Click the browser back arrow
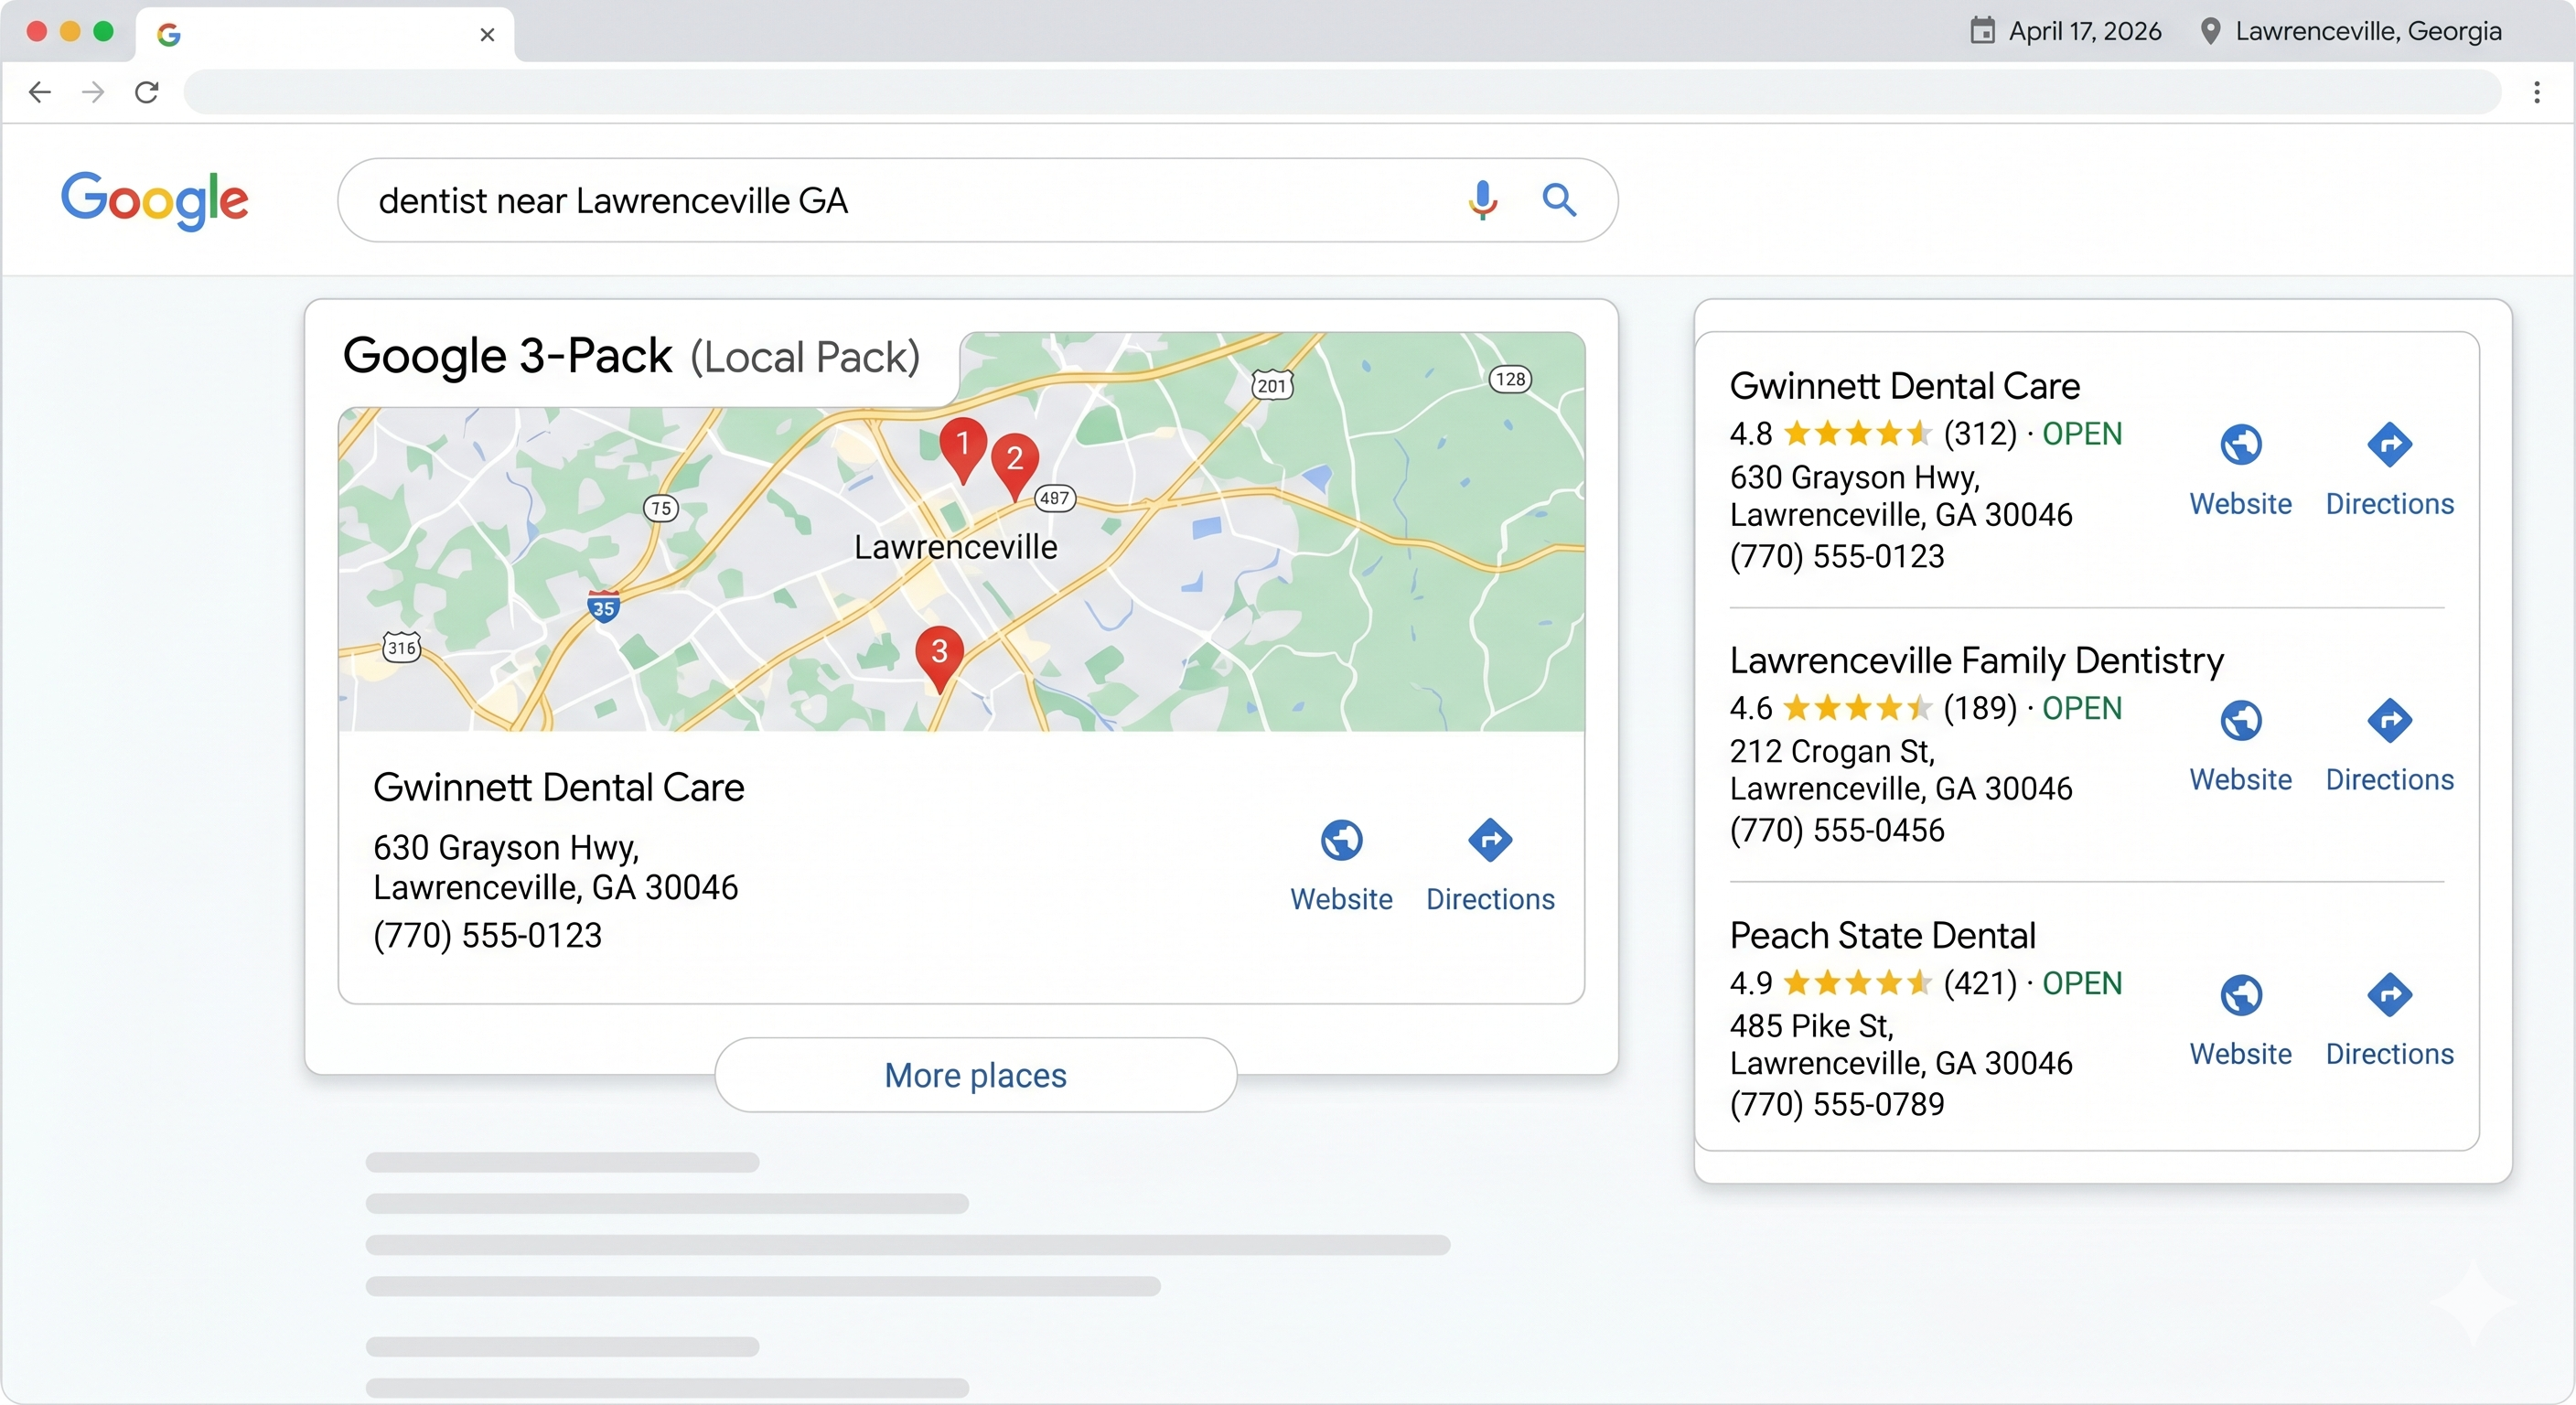Image resolution: width=2576 pixels, height=1405 pixels. [40, 93]
